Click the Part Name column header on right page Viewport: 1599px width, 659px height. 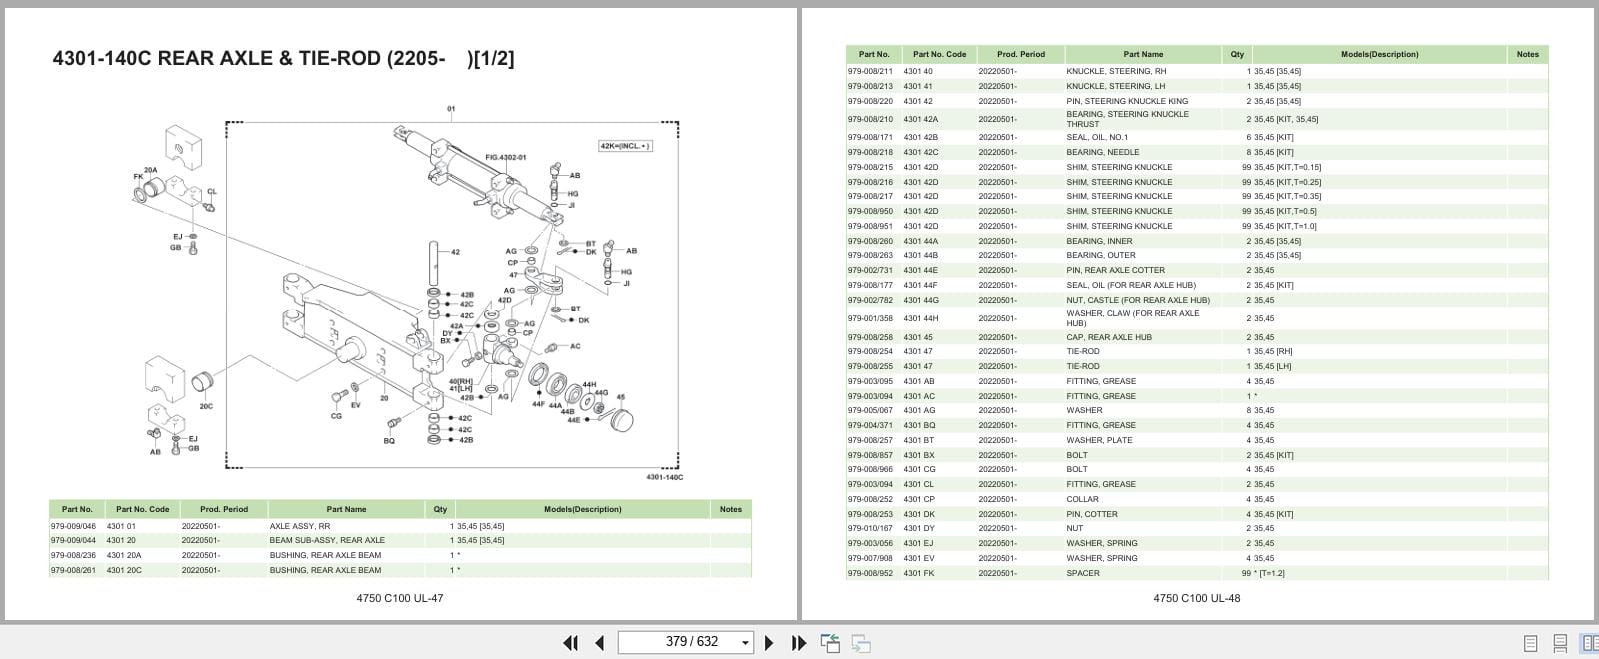click(1143, 54)
